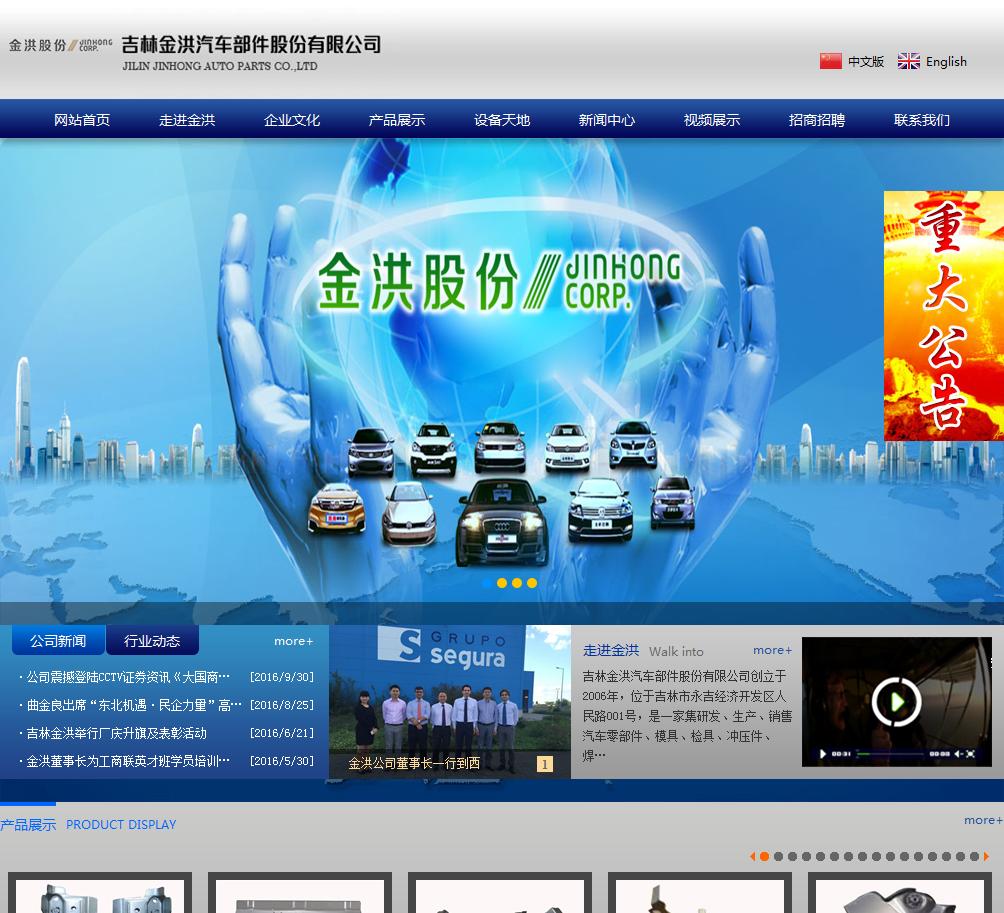Screen dimensions: 1004x913
Task: Click 联系我们 in the navigation bar
Action: point(922,120)
